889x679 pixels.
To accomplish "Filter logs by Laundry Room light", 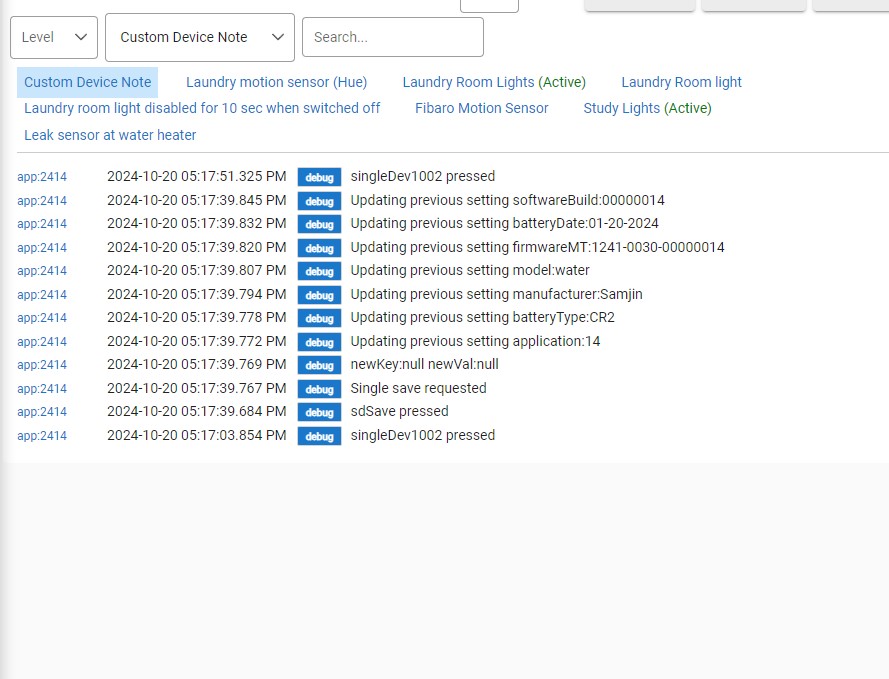I will [x=681, y=82].
